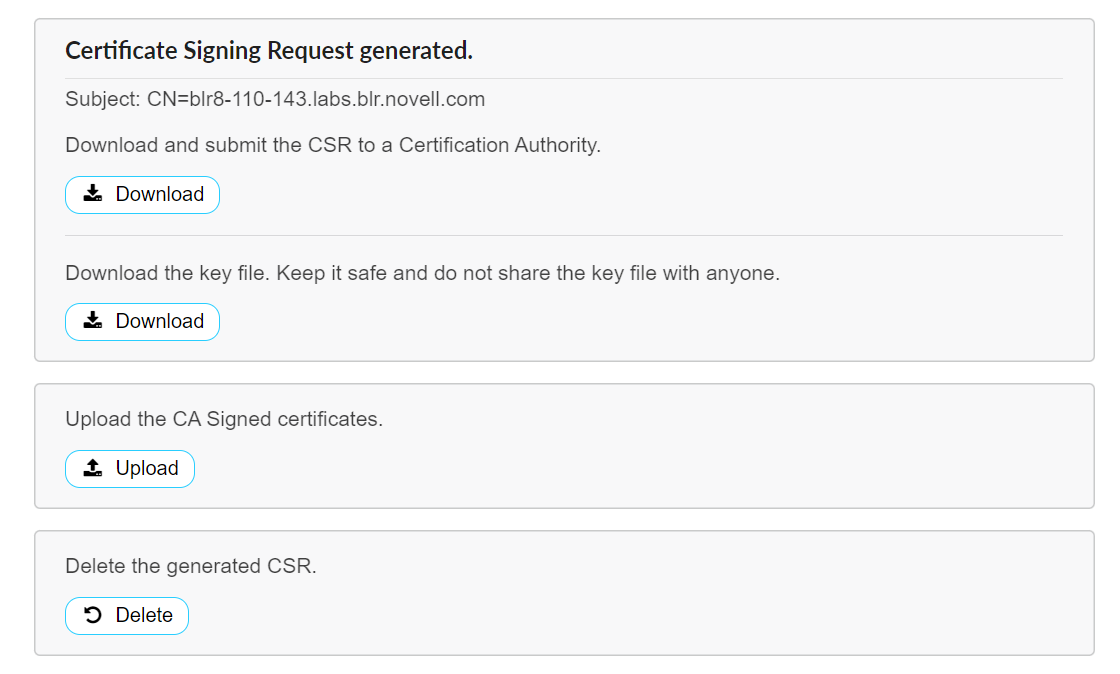Click the download icon for the CSR
The width and height of the screenshot is (1120, 674).
click(x=93, y=194)
